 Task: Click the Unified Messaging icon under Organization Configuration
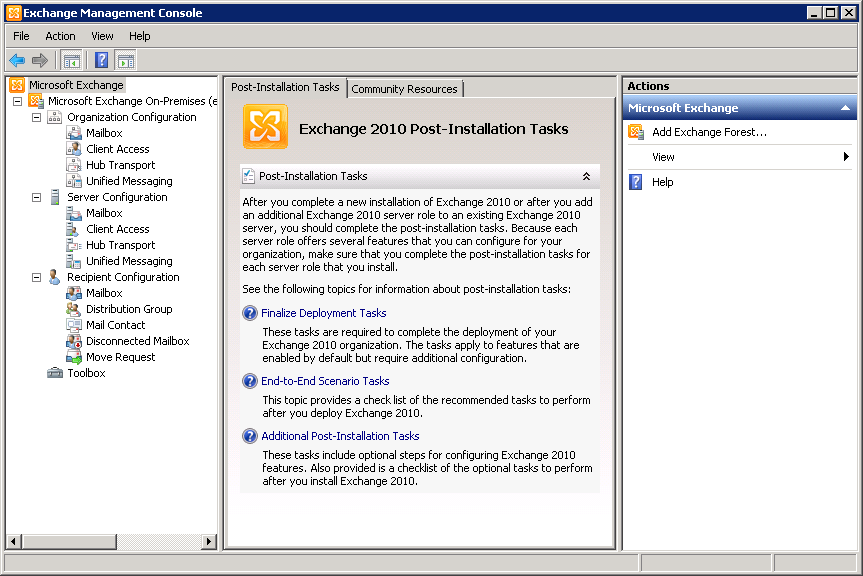[x=74, y=181]
